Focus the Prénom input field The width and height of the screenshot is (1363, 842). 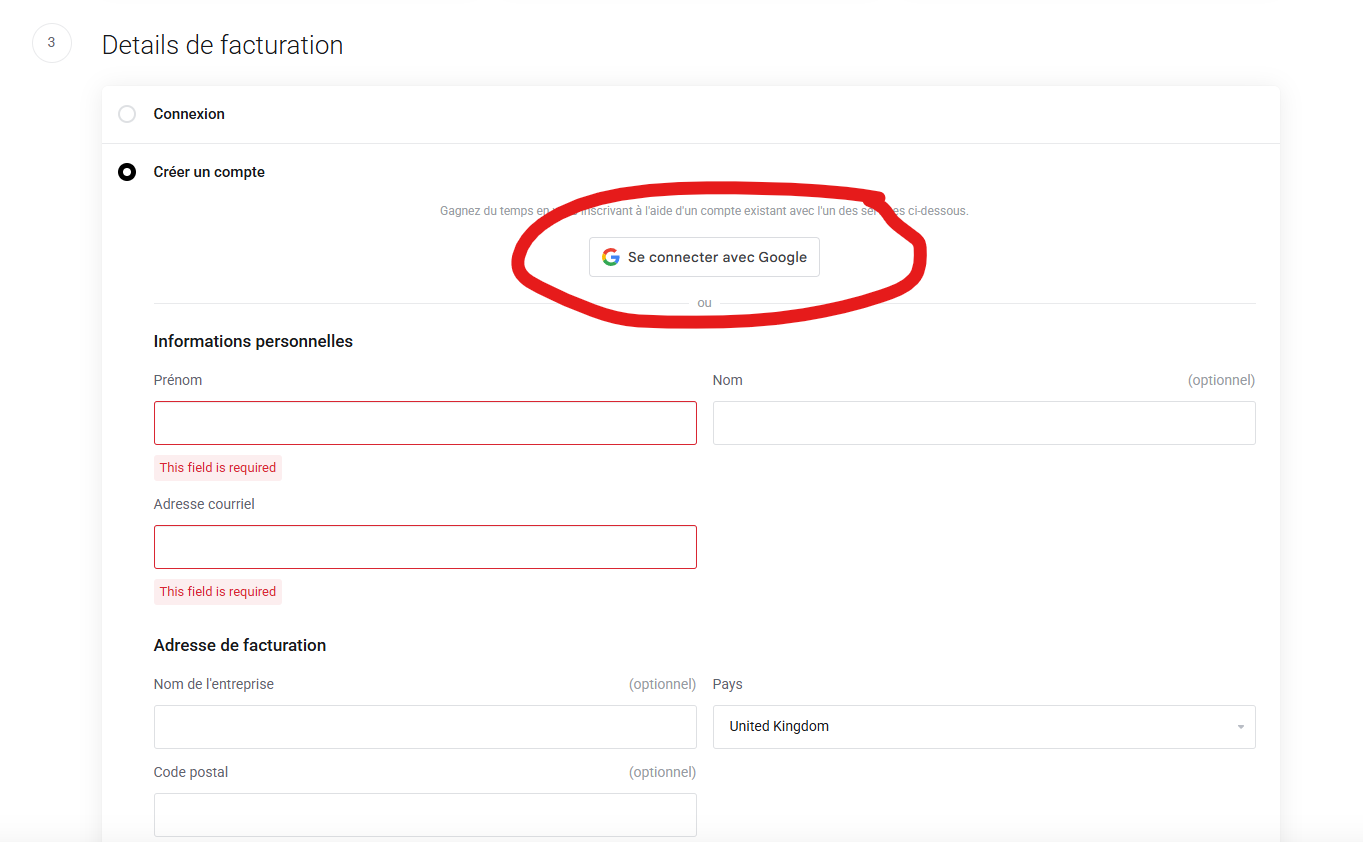click(425, 423)
